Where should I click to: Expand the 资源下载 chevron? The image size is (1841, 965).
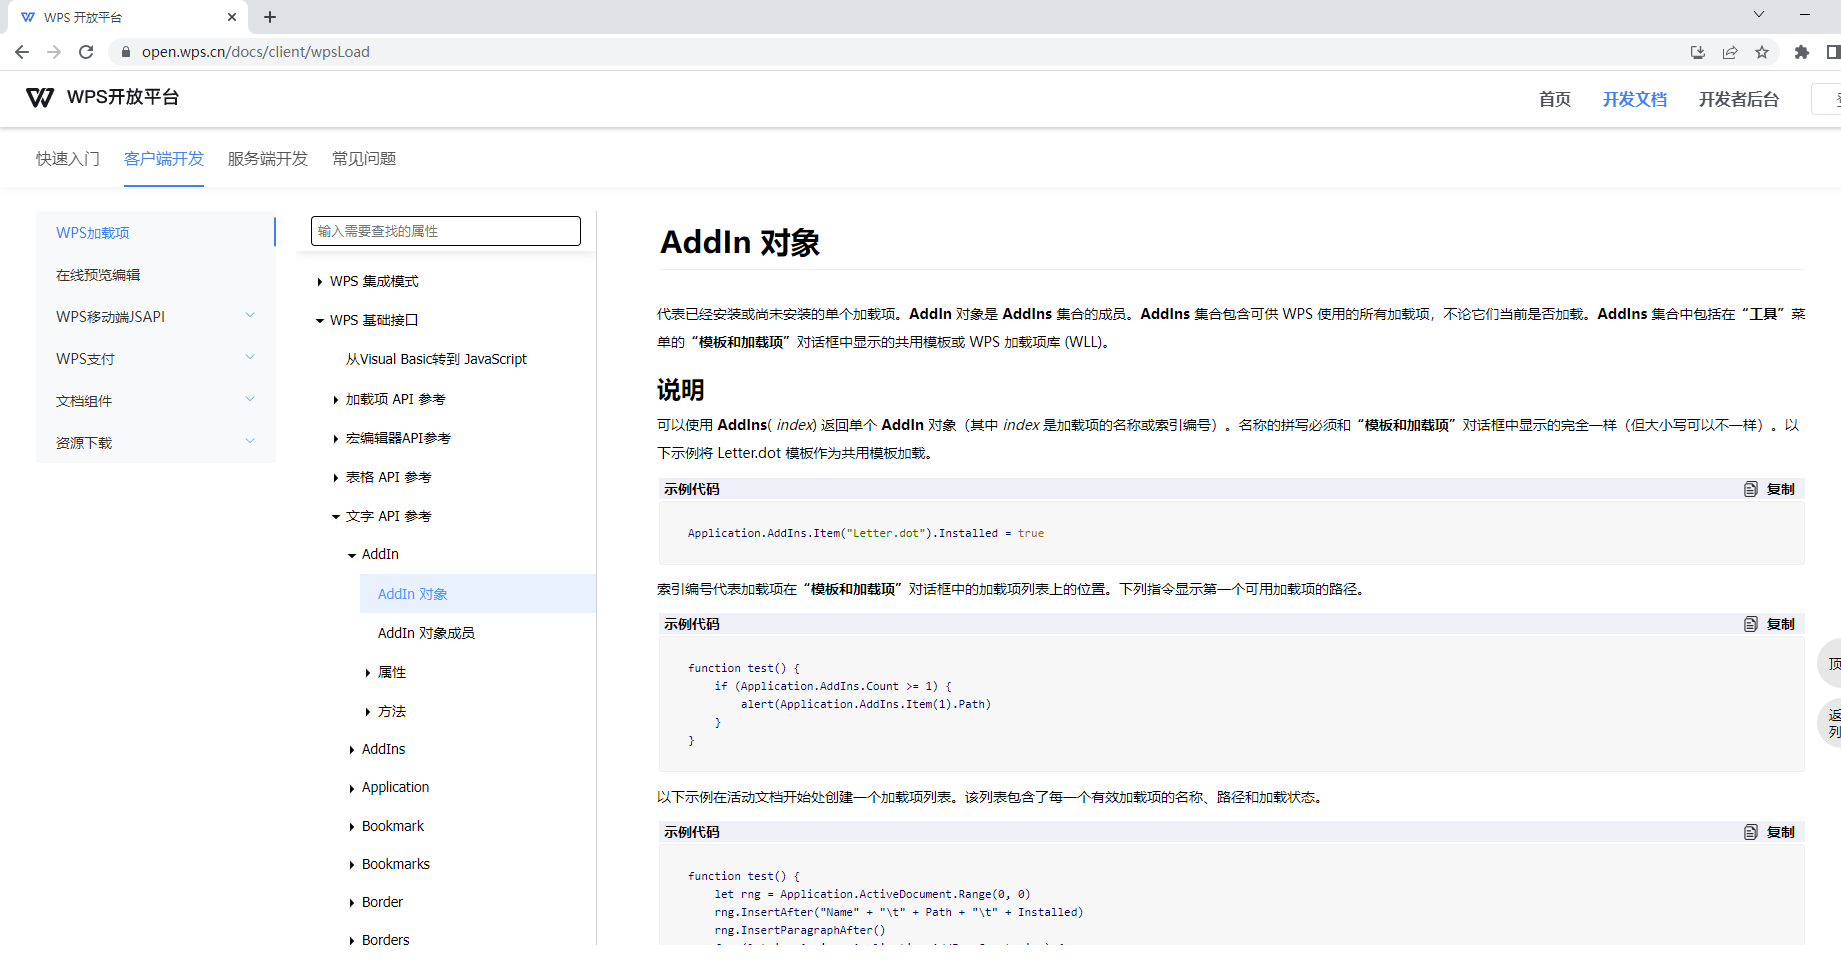tap(250, 441)
